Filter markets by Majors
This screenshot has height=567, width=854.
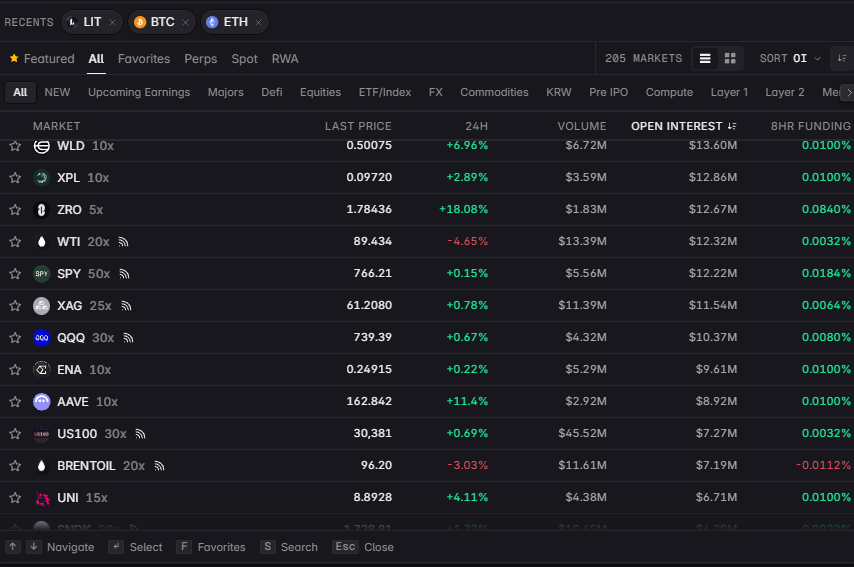[225, 93]
